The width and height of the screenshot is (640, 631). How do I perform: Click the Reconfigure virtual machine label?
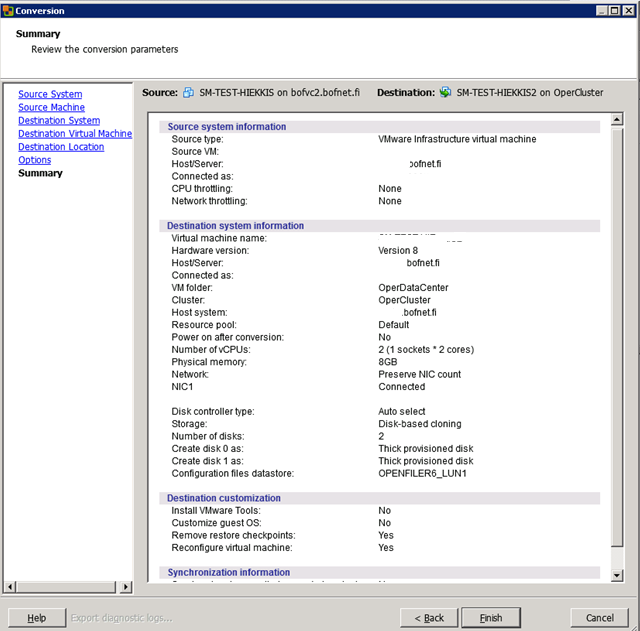(232, 548)
